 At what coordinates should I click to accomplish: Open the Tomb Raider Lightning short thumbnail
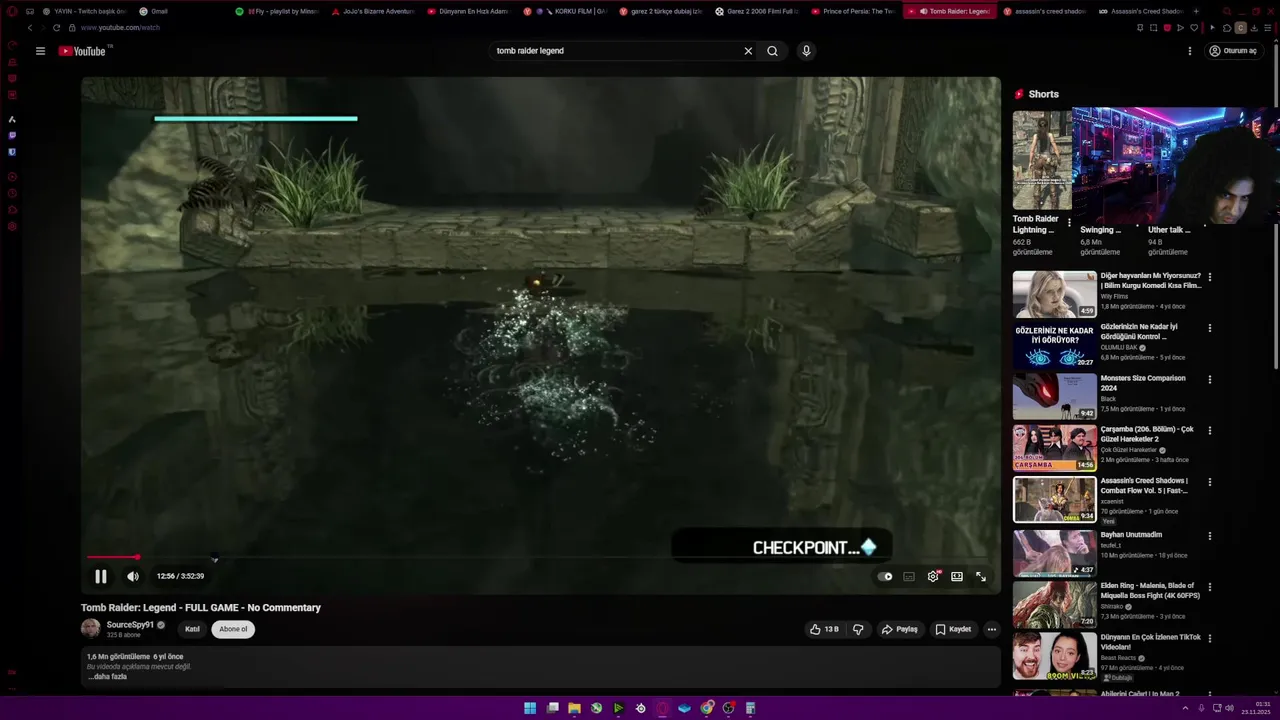tap(1042, 160)
